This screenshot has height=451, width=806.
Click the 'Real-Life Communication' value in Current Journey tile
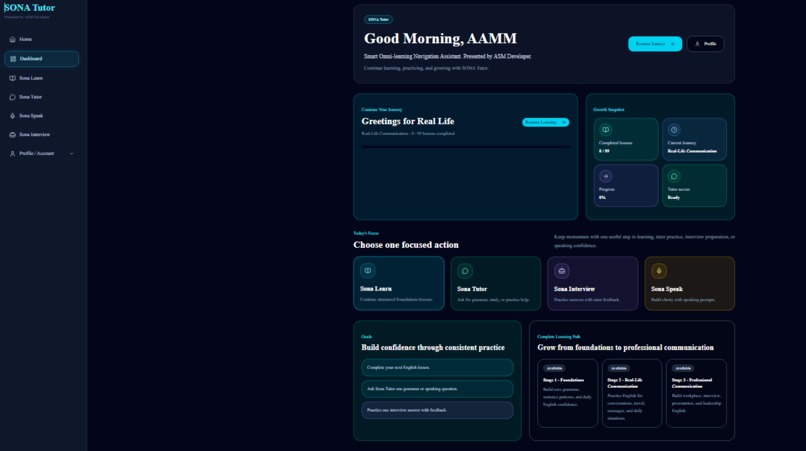point(692,151)
